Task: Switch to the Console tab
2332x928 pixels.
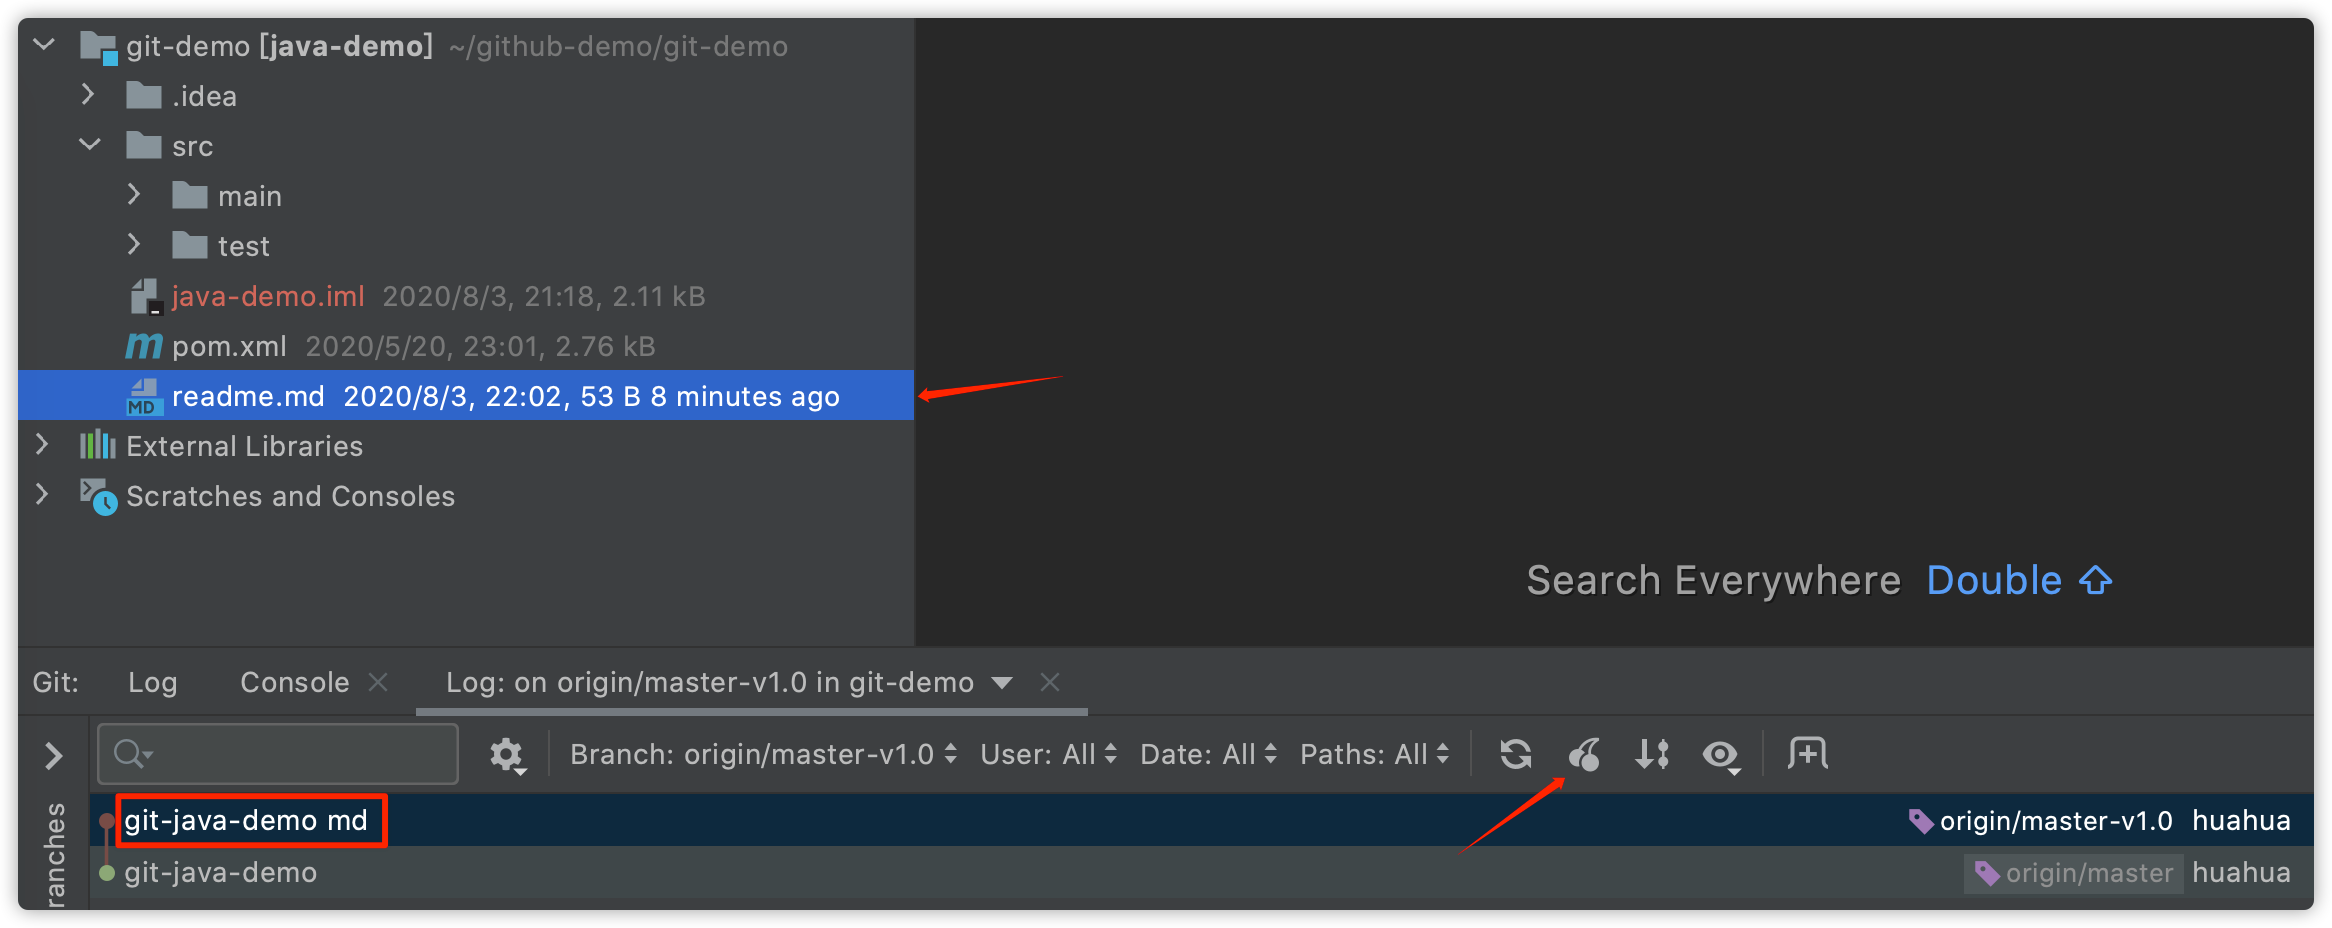Action: (295, 683)
